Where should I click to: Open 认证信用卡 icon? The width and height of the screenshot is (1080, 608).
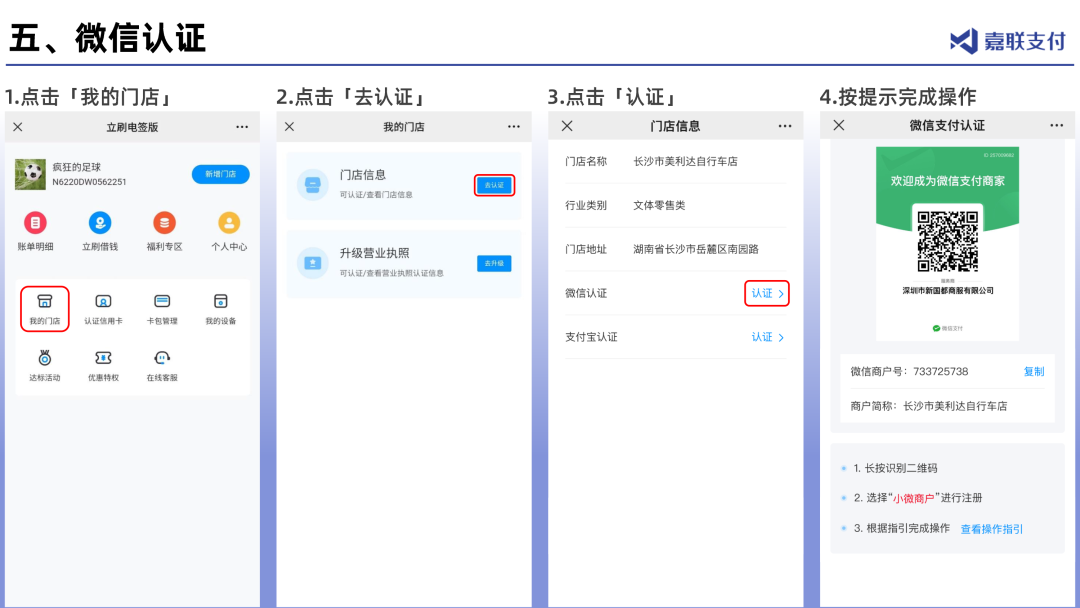(x=103, y=302)
